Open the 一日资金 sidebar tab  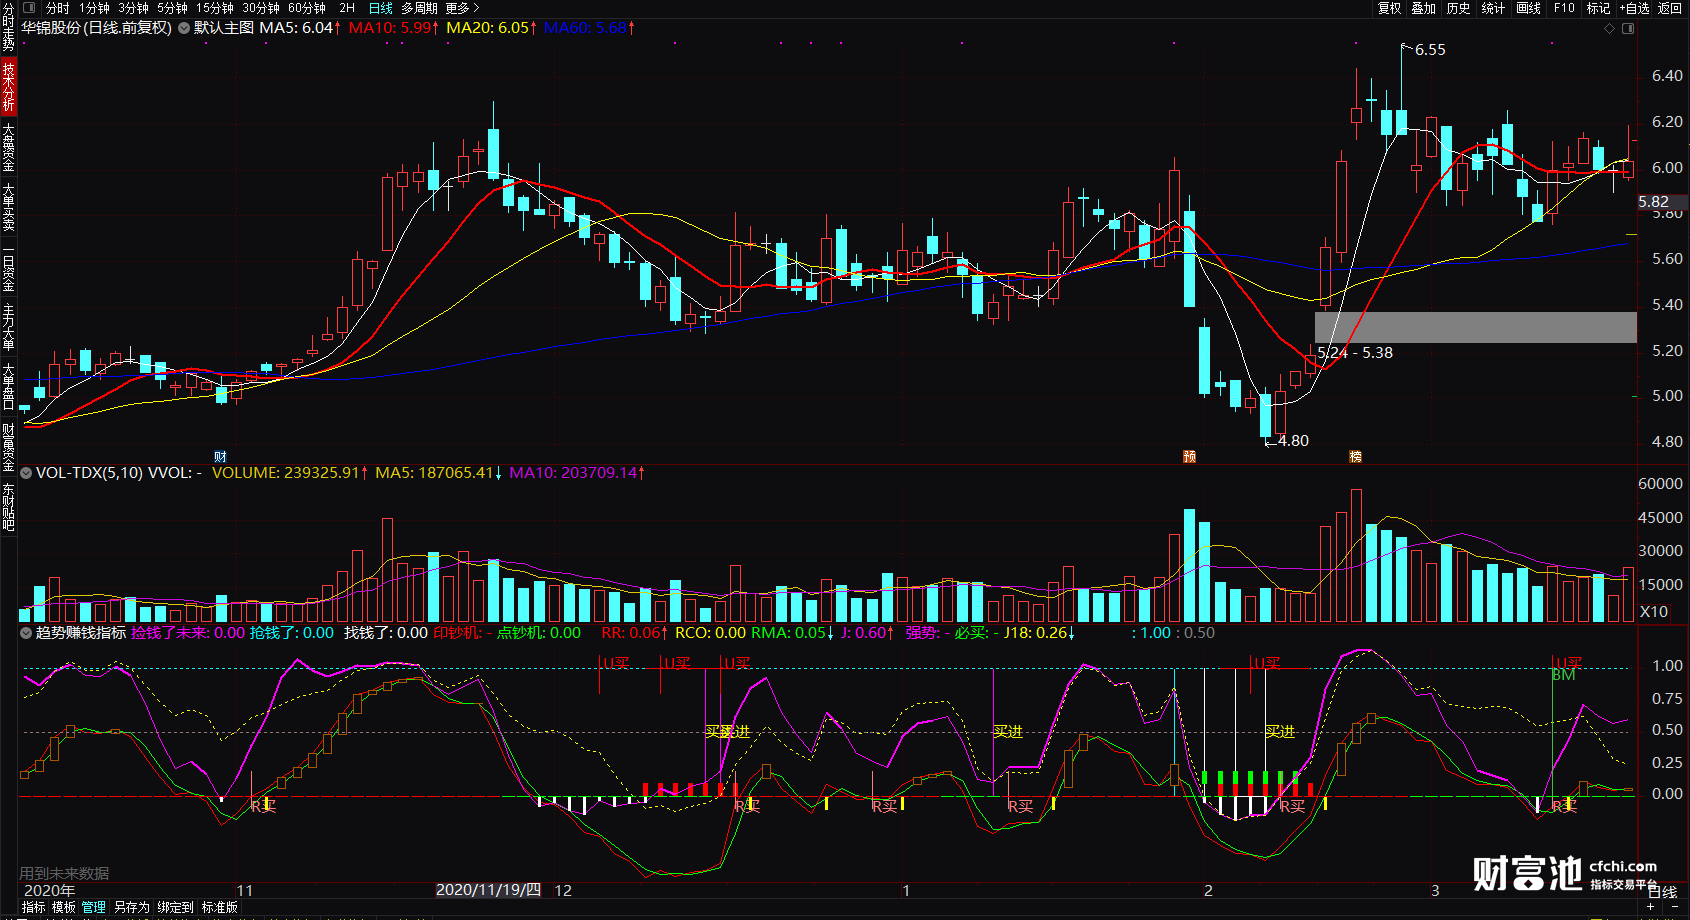tap(8, 268)
